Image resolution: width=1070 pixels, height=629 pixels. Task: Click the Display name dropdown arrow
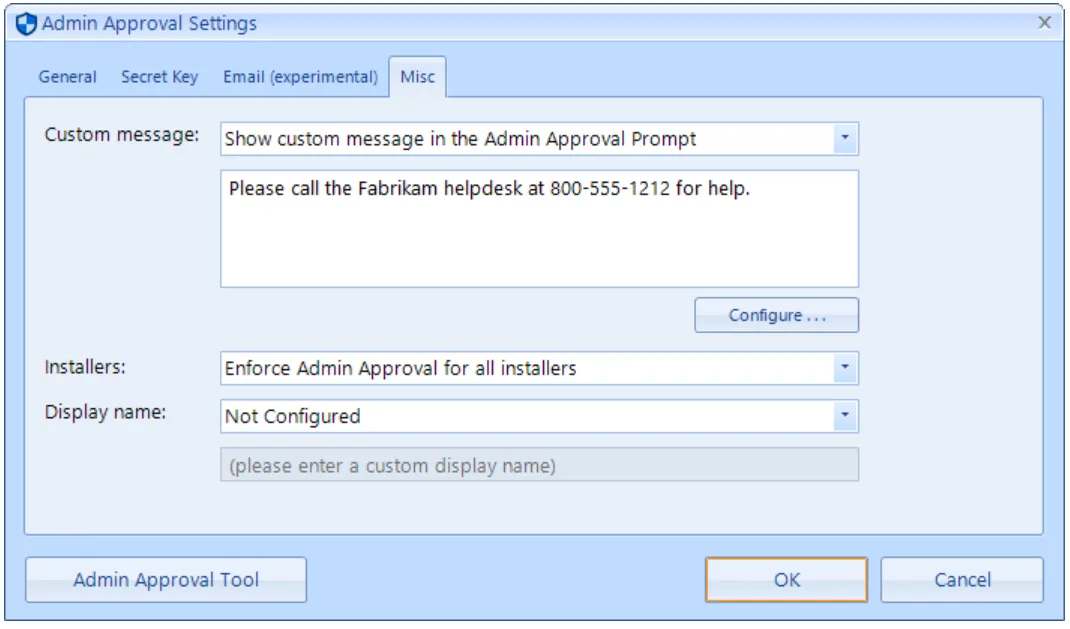click(x=846, y=415)
